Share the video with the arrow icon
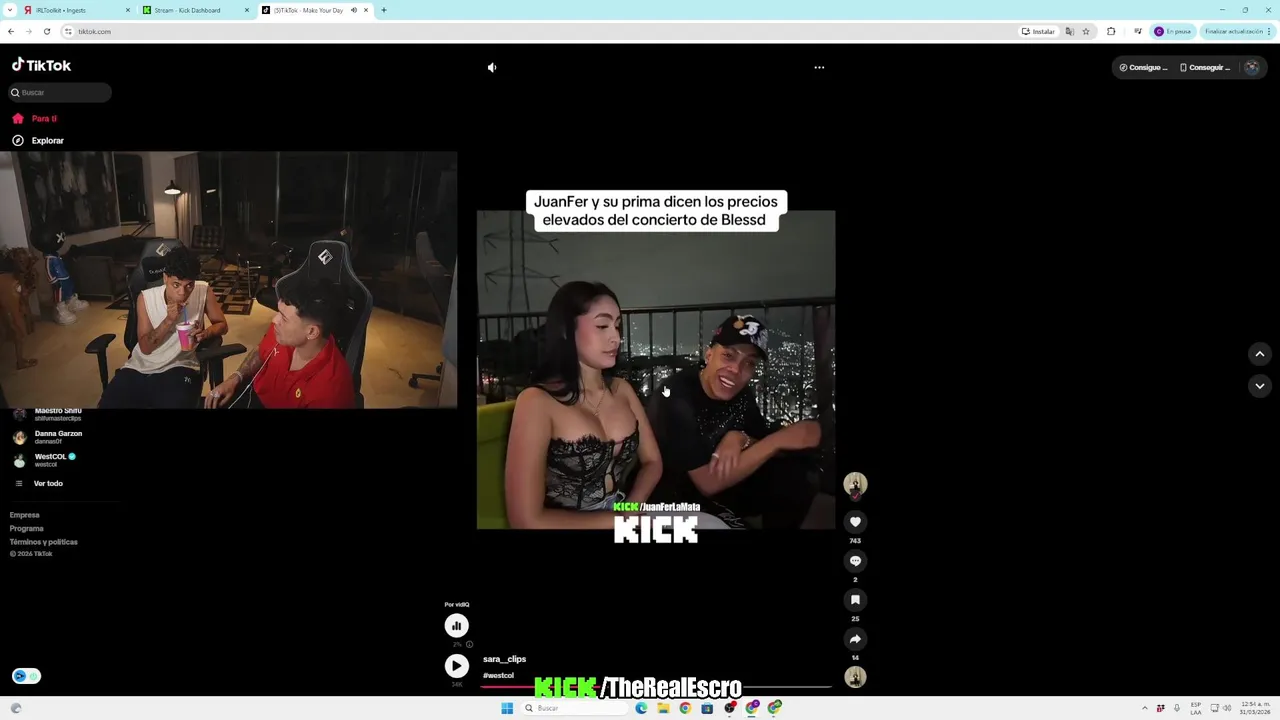1280x720 pixels. pyautogui.click(x=855, y=639)
